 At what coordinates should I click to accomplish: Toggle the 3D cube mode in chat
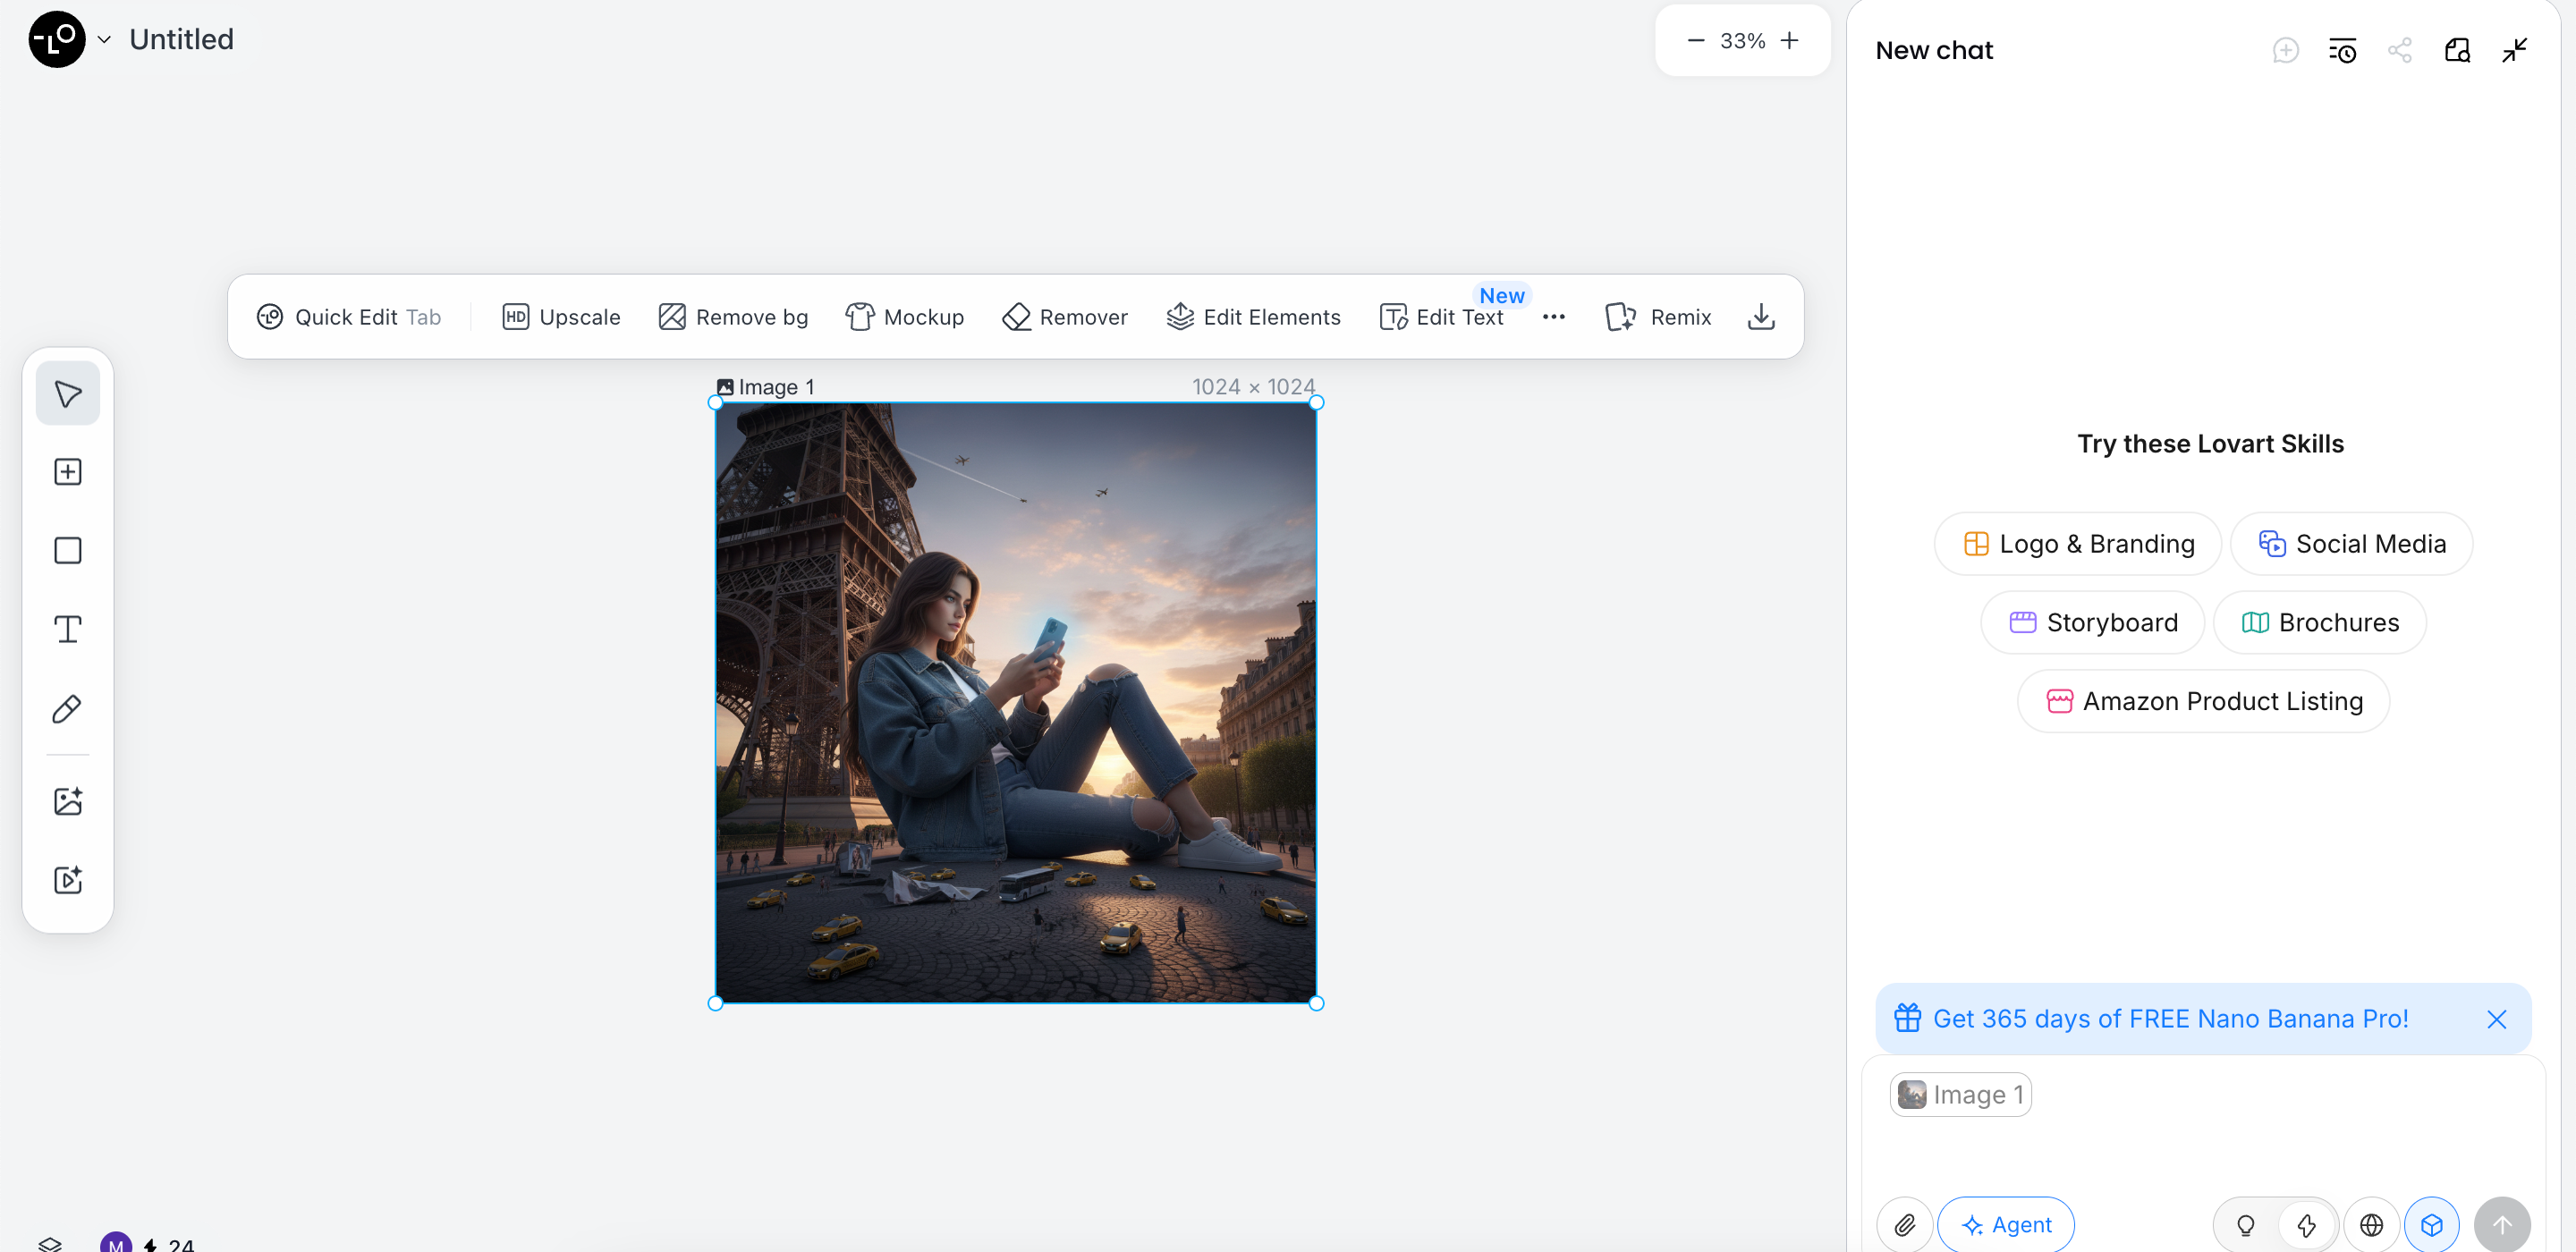(x=2434, y=1224)
